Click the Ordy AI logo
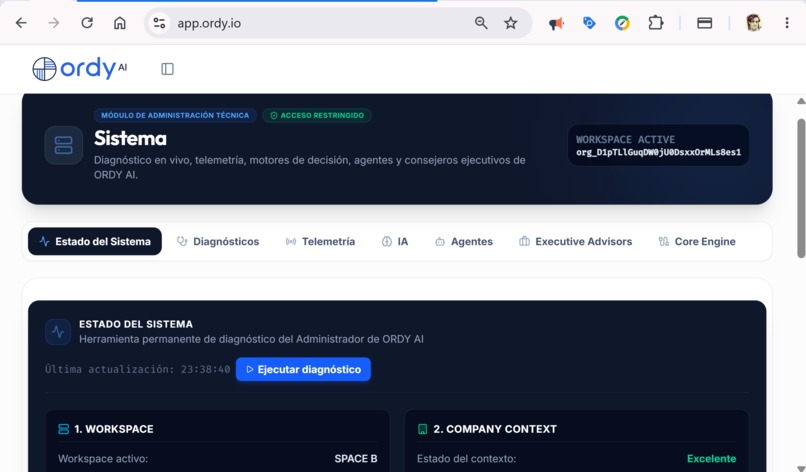 (80, 68)
